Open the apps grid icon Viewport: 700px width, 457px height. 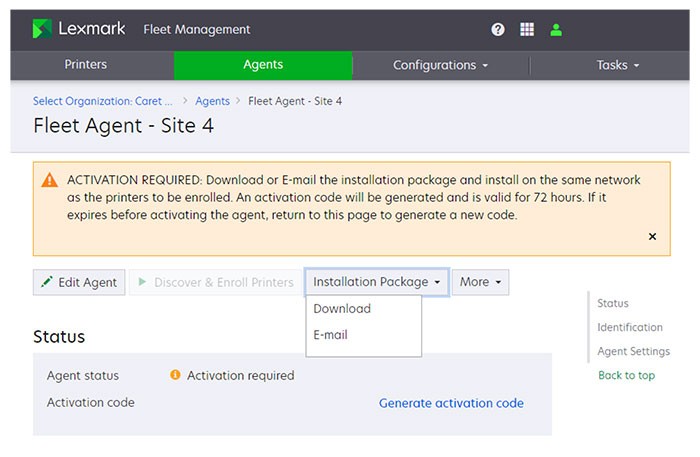coord(527,30)
